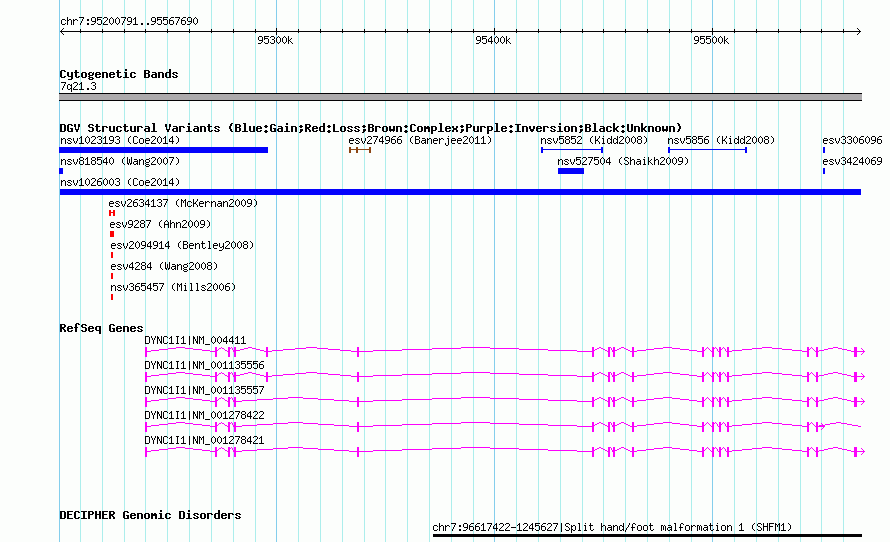This screenshot has height=542, width=890.
Task: Click the esv3306096 variant label
Action: point(852,140)
